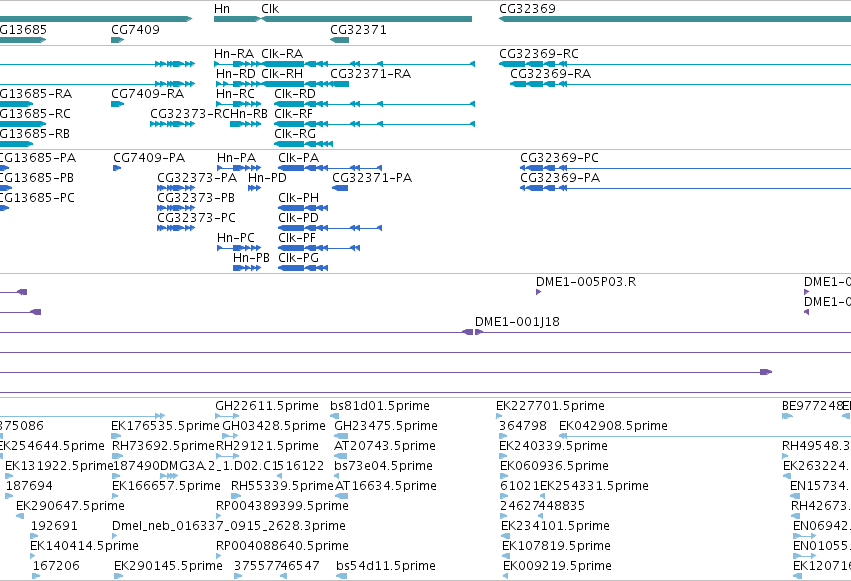851x581 pixels.
Task: Select the CG32369-PA protein label
Action: tap(560, 178)
